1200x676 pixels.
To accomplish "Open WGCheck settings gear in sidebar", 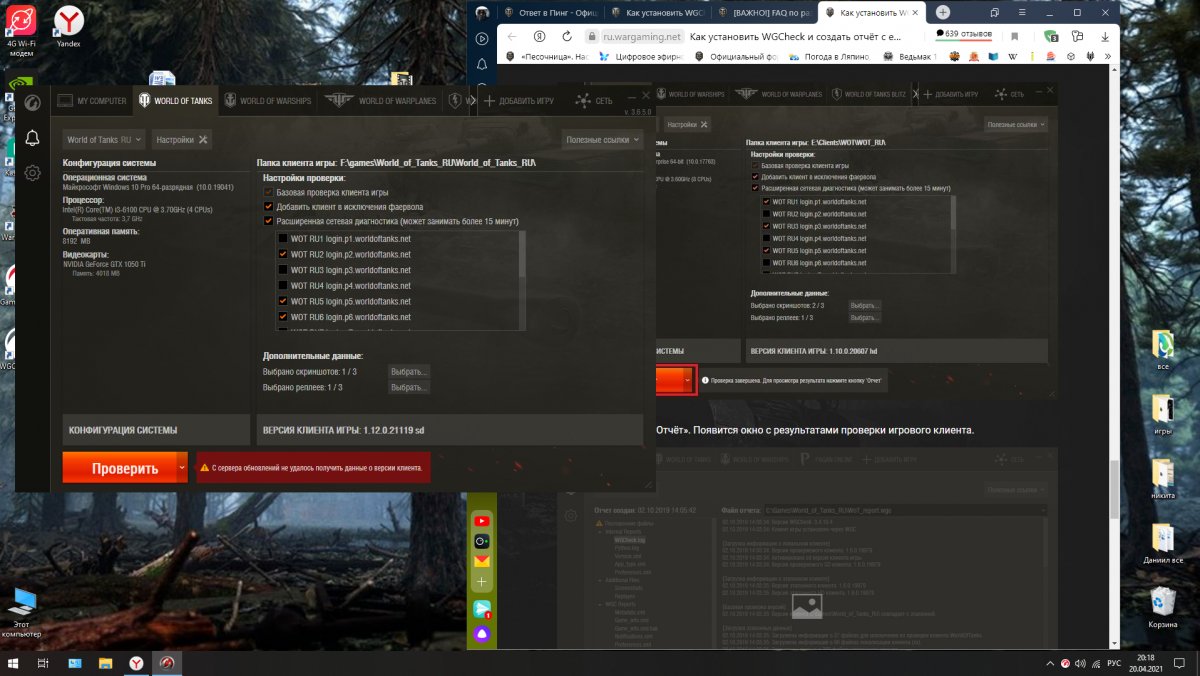I will [32, 173].
